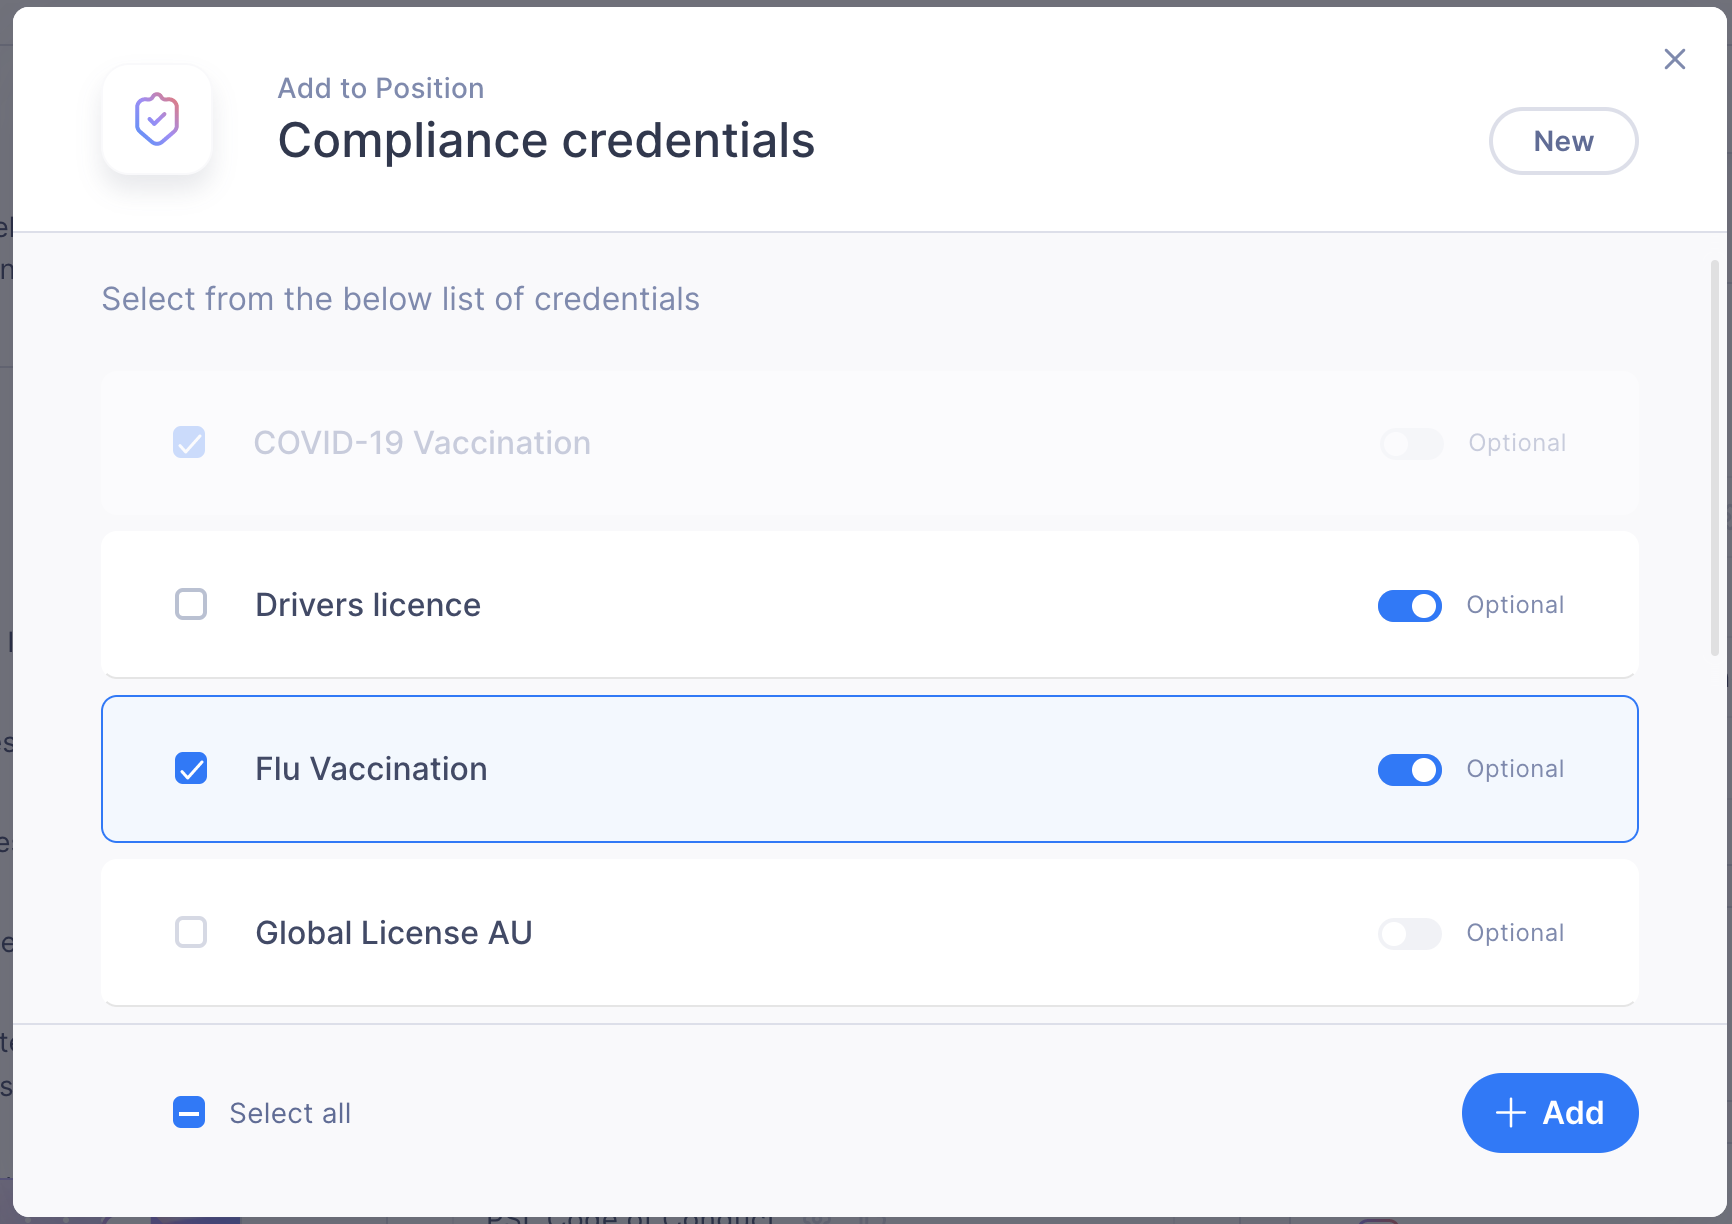Turn off Drivers licence Optional toggle
The height and width of the screenshot is (1224, 1732).
point(1410,606)
